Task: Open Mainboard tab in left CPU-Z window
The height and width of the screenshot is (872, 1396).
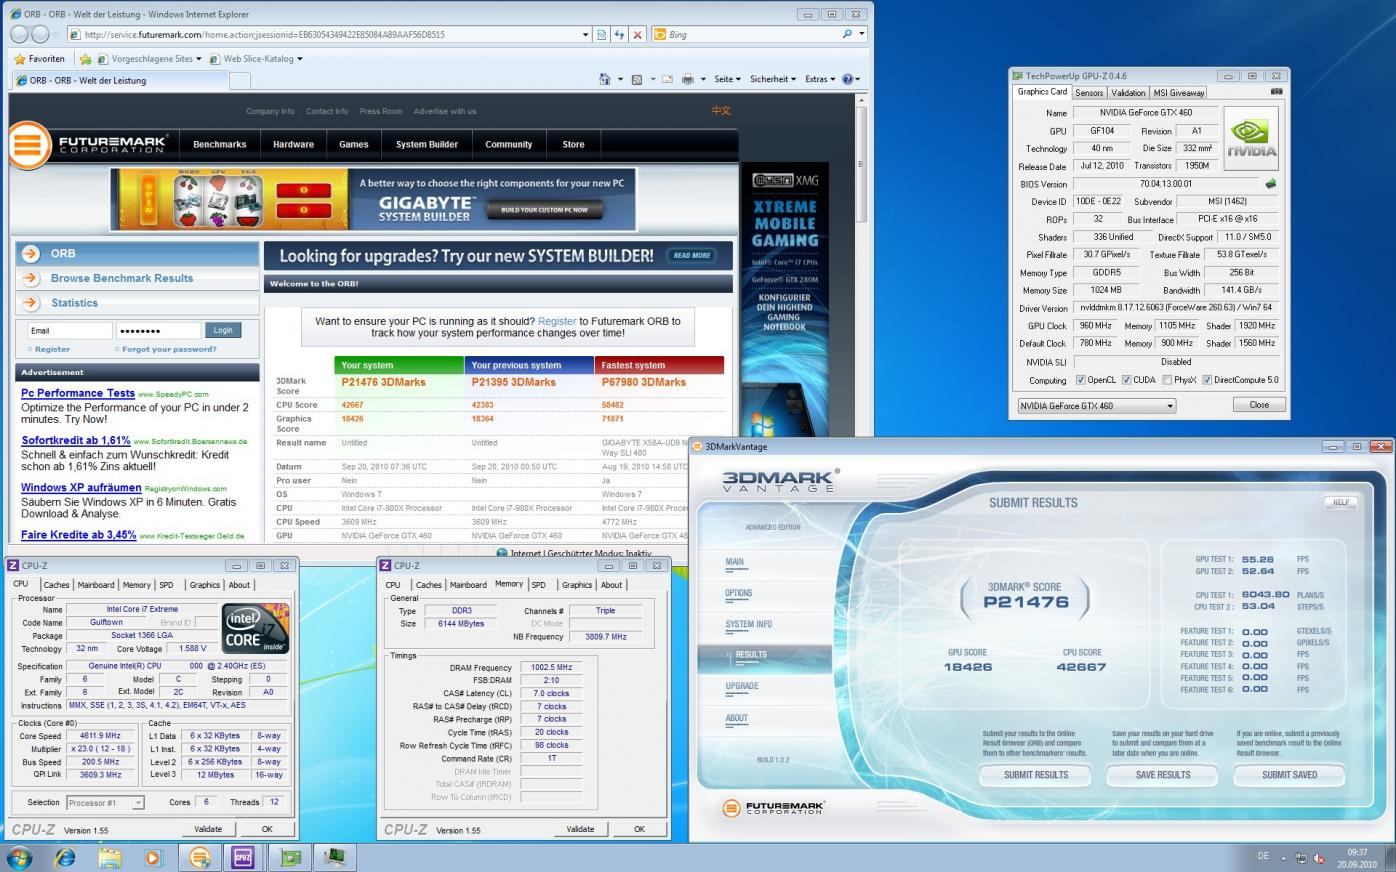Action: click(96, 585)
